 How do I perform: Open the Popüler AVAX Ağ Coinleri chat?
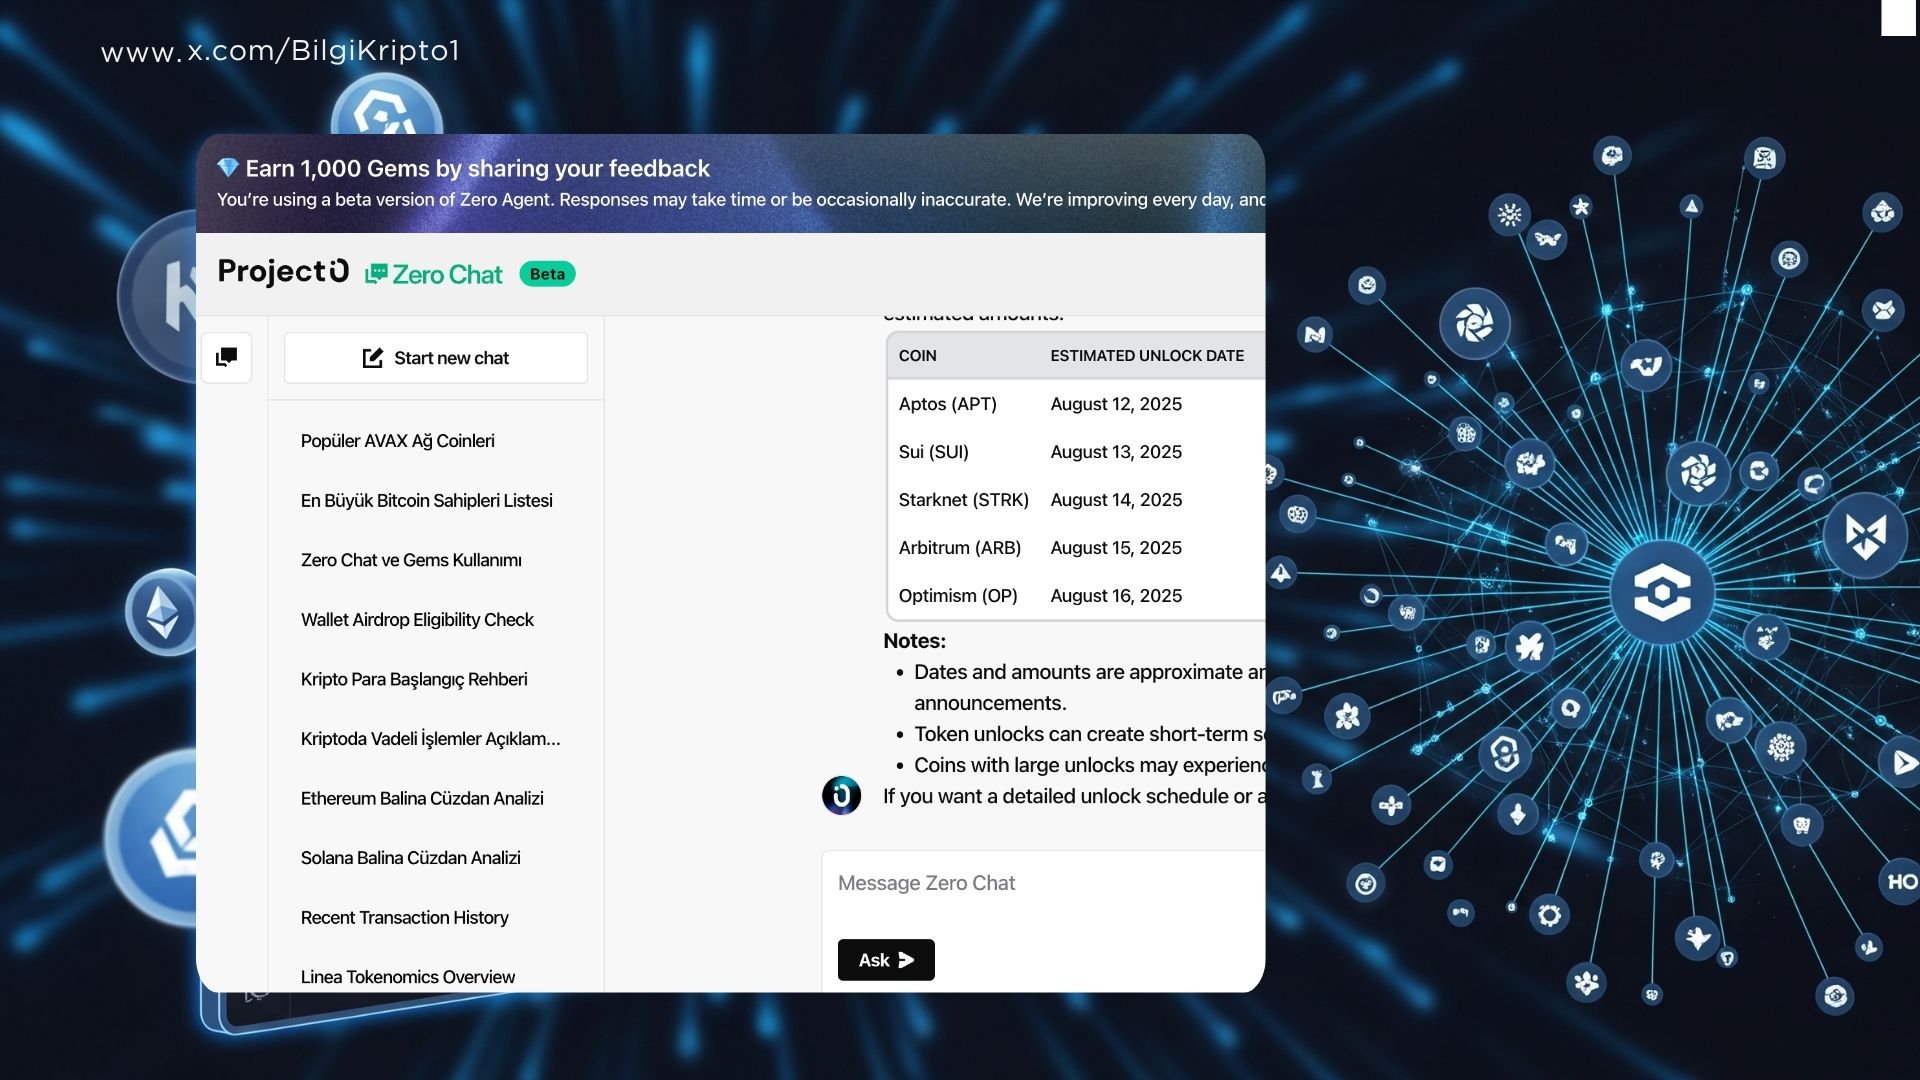[x=397, y=441]
